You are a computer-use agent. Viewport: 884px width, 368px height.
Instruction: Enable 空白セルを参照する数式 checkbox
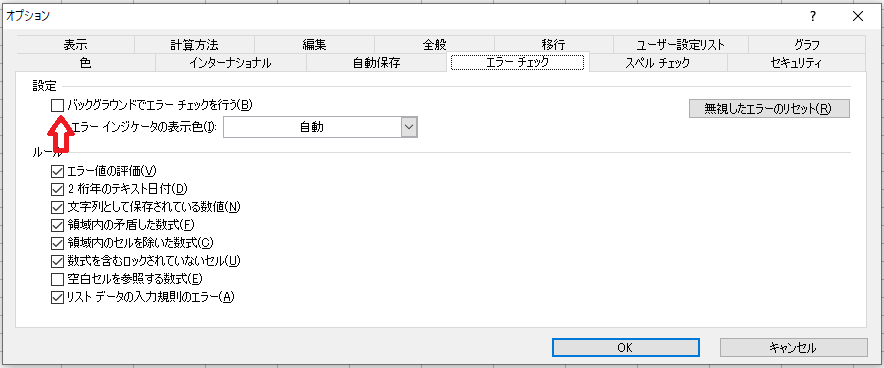click(57, 279)
